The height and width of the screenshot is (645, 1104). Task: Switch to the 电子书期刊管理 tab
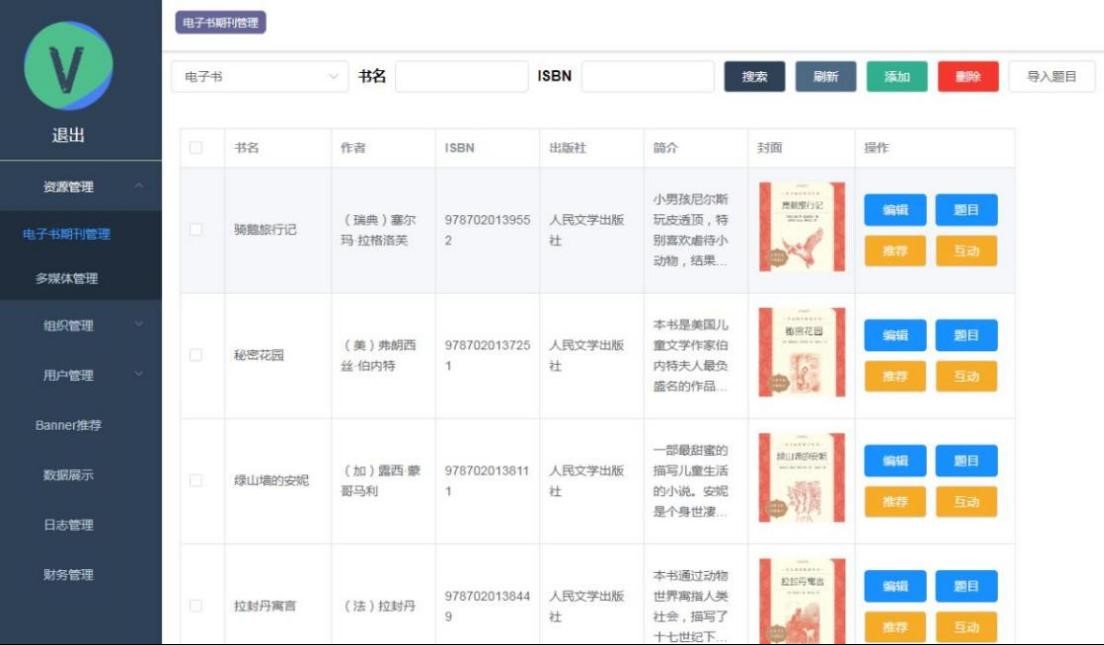(x=220, y=23)
